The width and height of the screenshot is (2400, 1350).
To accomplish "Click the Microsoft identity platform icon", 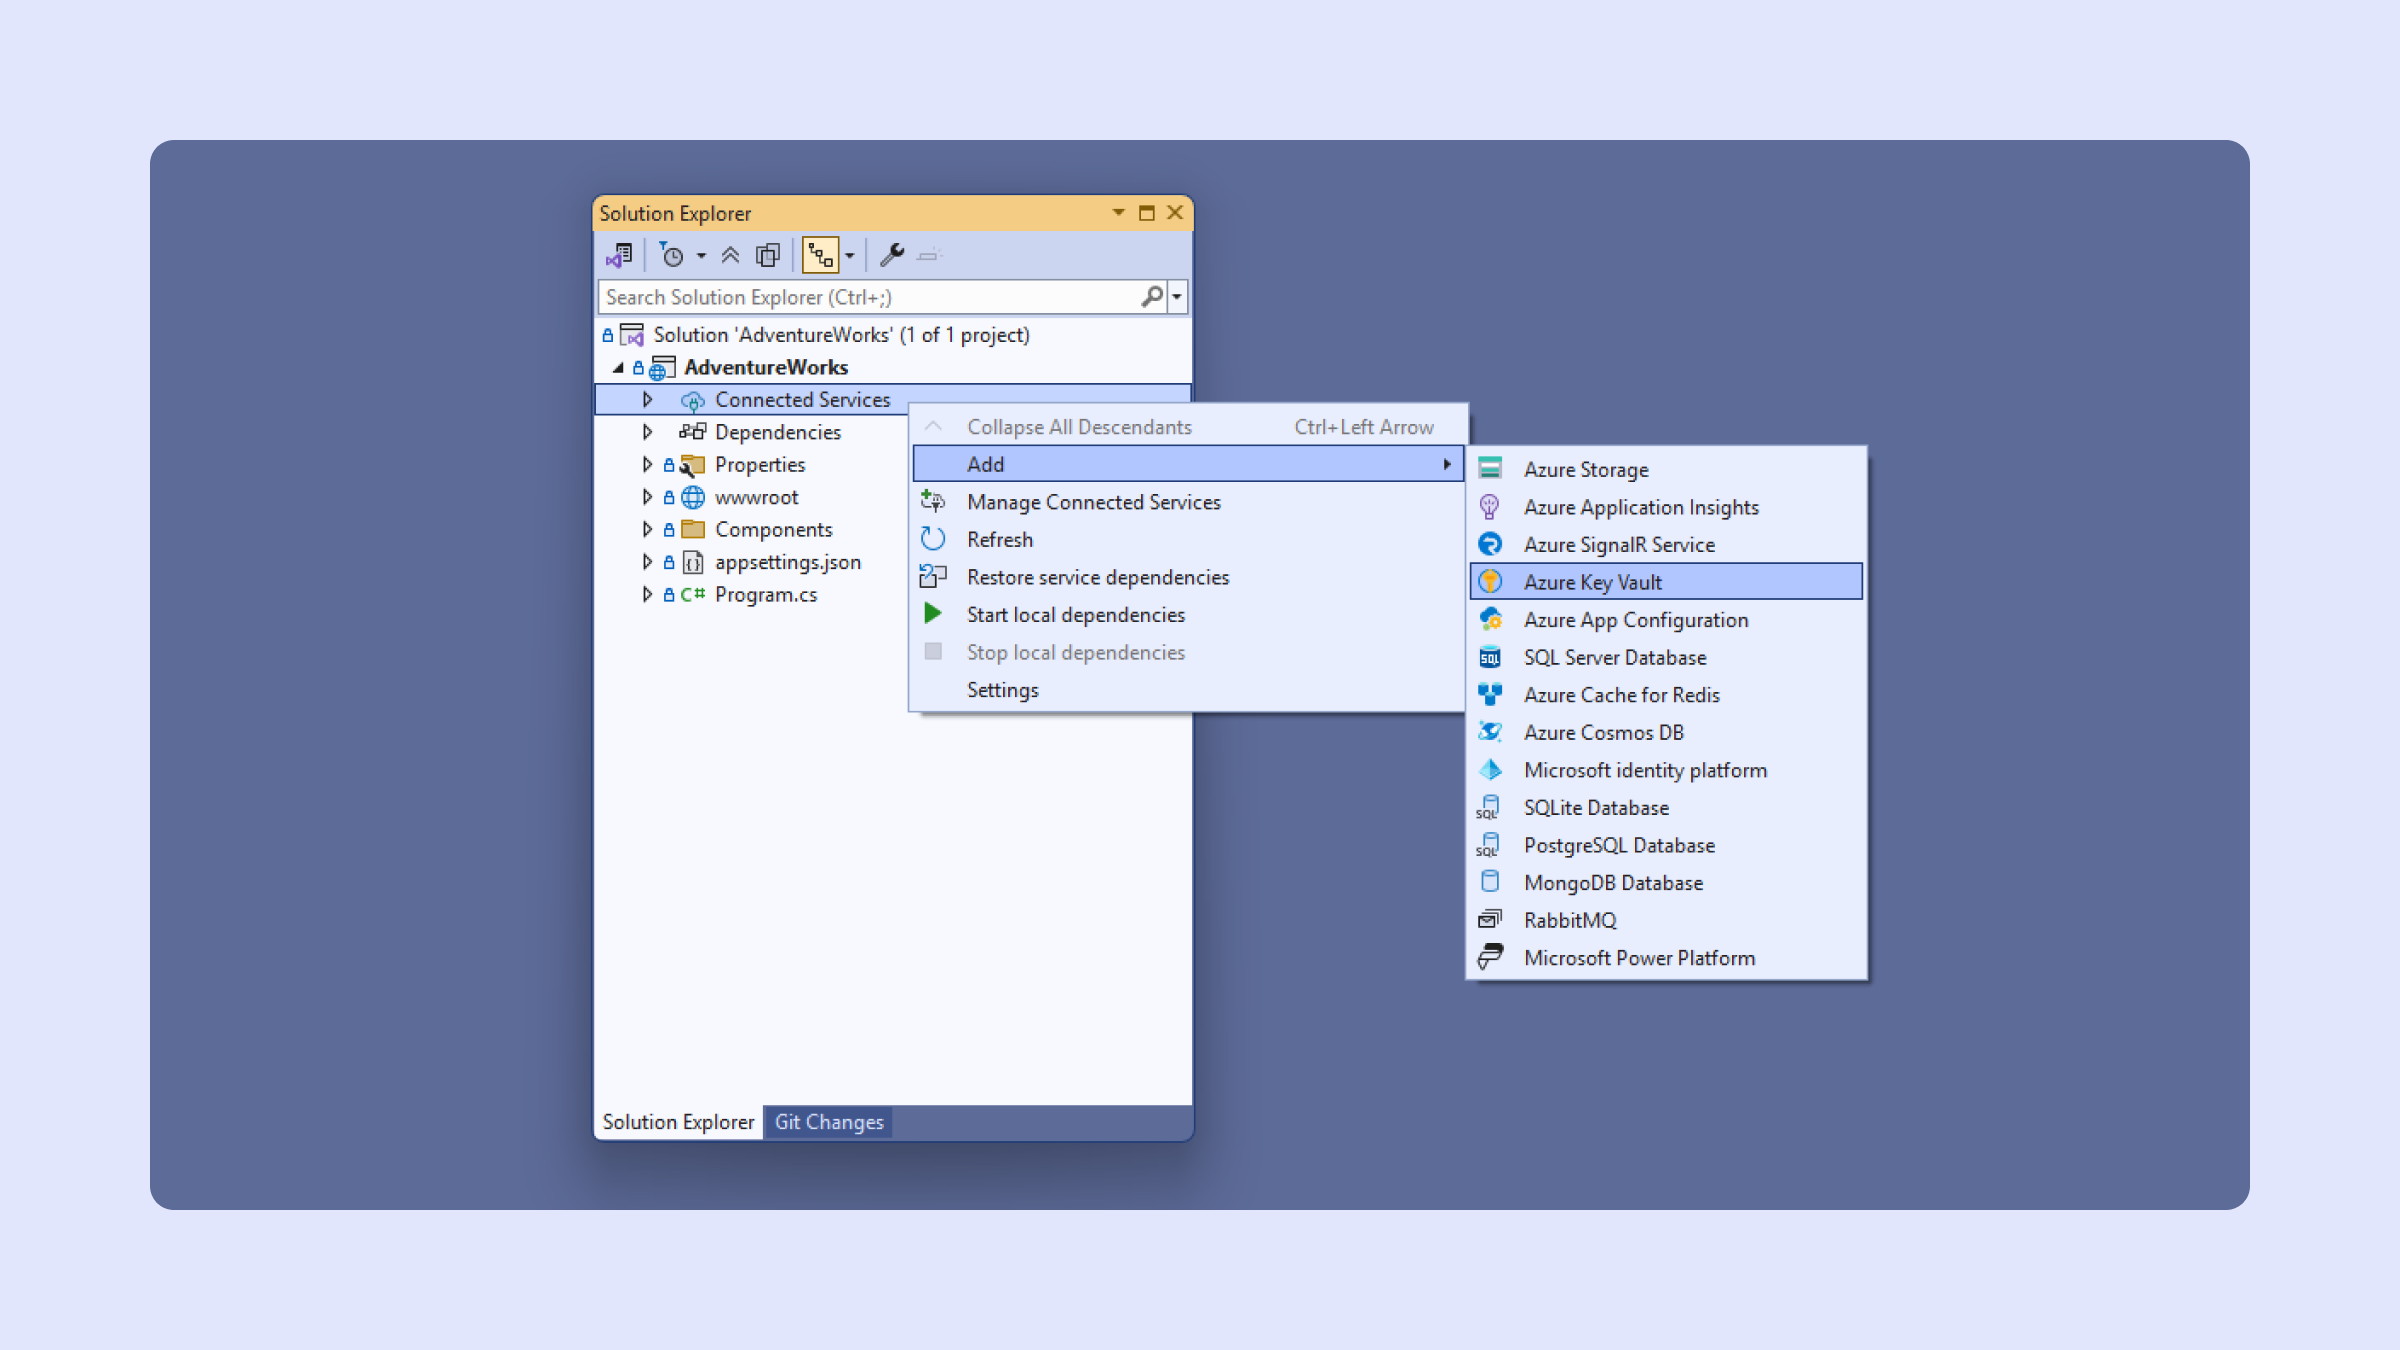I will (x=1490, y=770).
